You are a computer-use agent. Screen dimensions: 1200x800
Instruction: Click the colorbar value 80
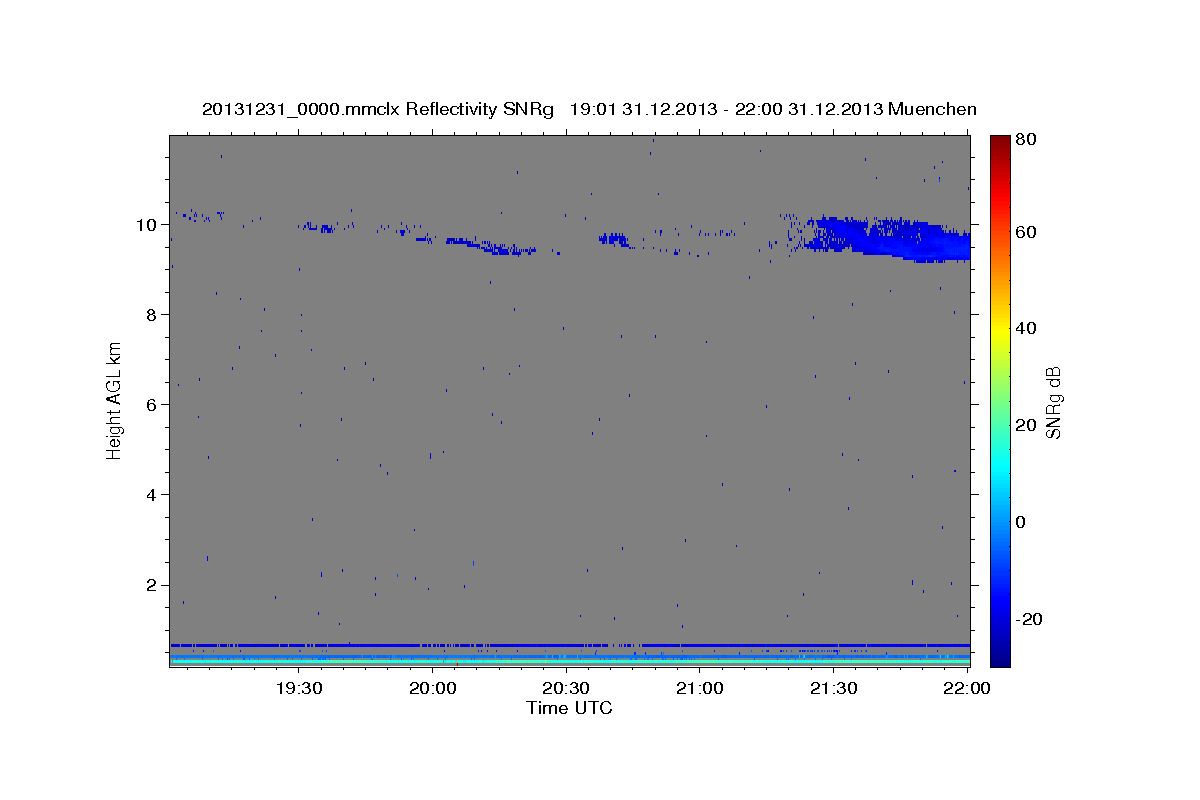pyautogui.click(x=1027, y=140)
